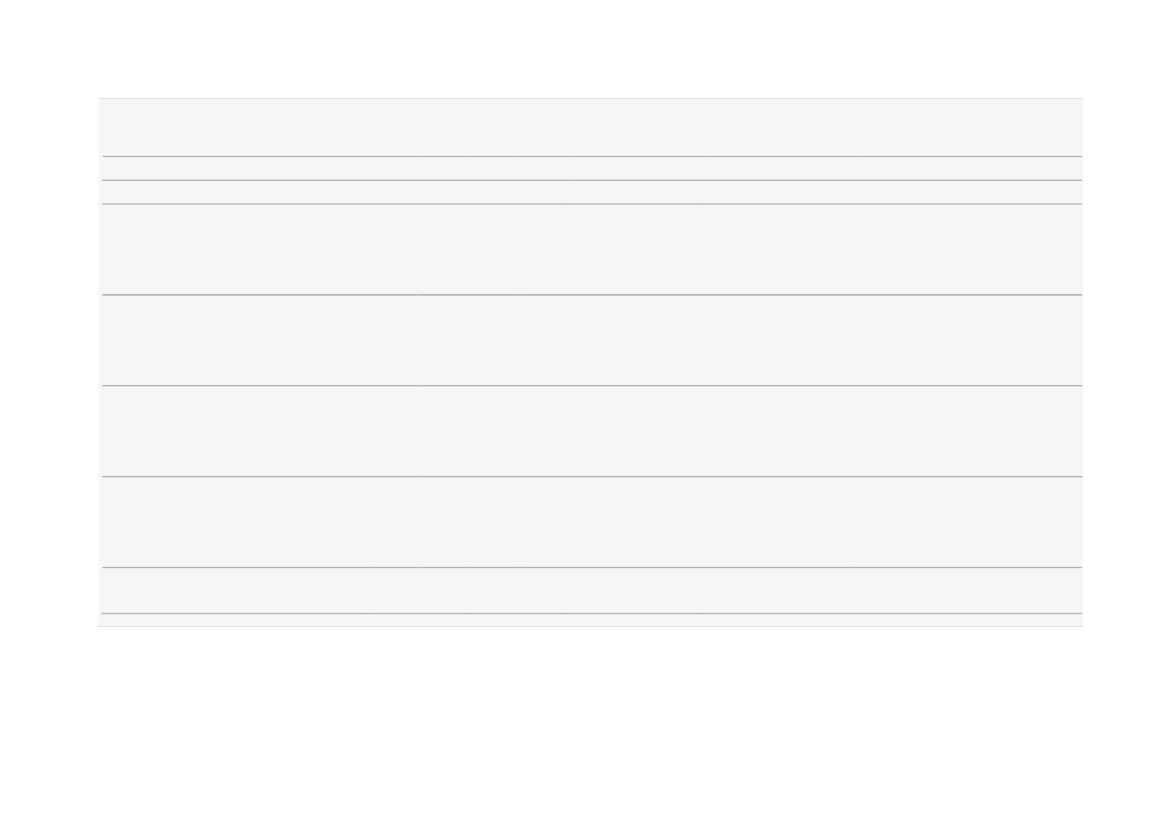Image resolution: width=1170 pixels, height=827 pixels.
Task: Click last-column cell in second tall row
Action: [x=965, y=340]
